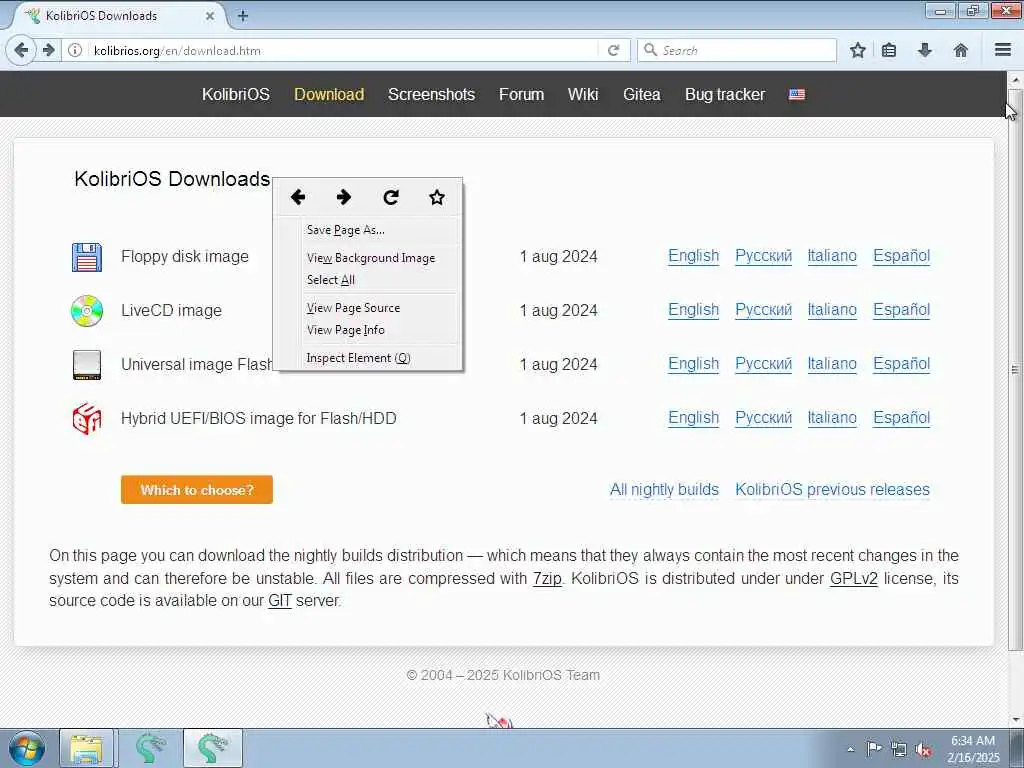The width and height of the screenshot is (1024, 768).
Task: Open Forum in site navigation
Action: (521, 95)
